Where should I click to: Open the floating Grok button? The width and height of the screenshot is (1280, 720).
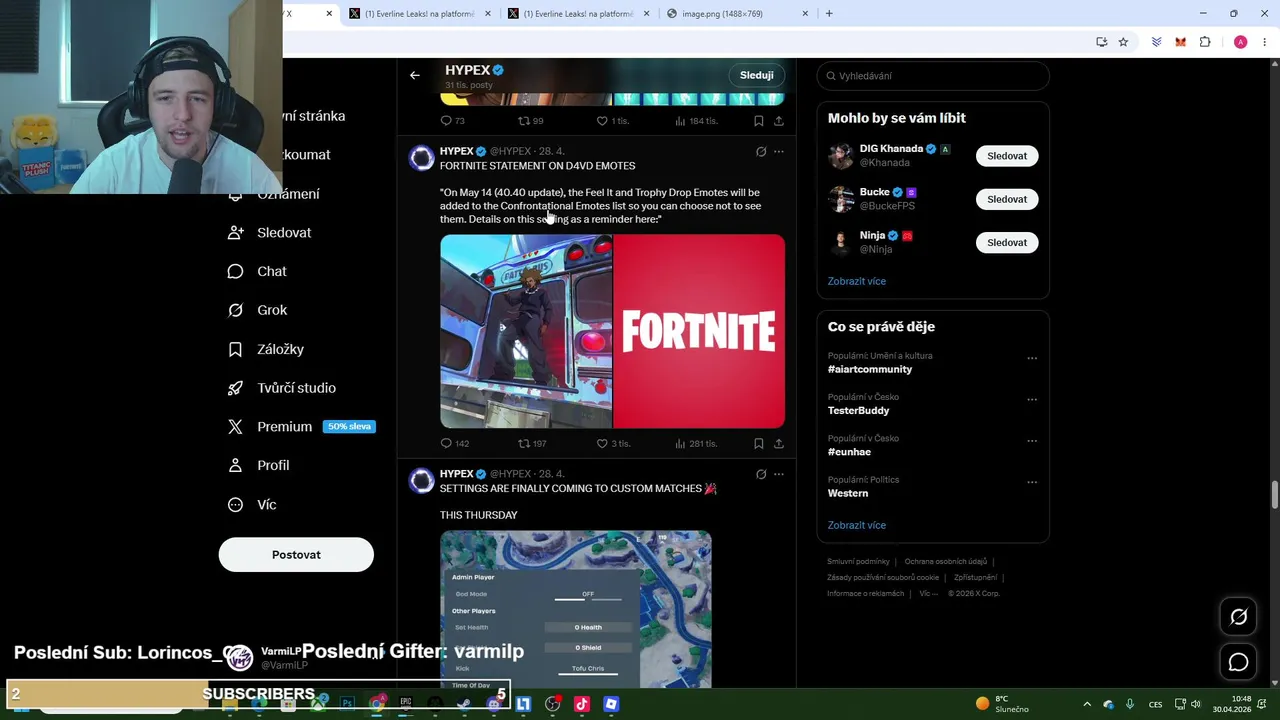point(1238,617)
